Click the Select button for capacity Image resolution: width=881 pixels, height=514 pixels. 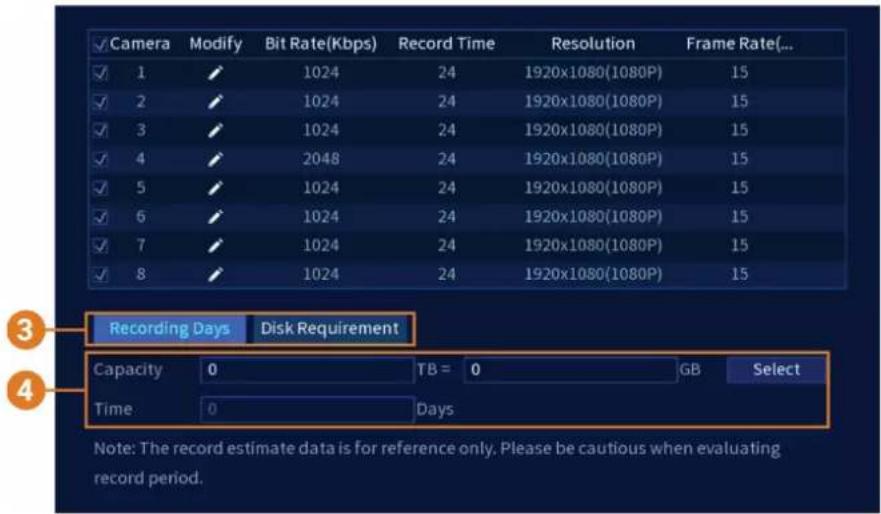coord(776,370)
